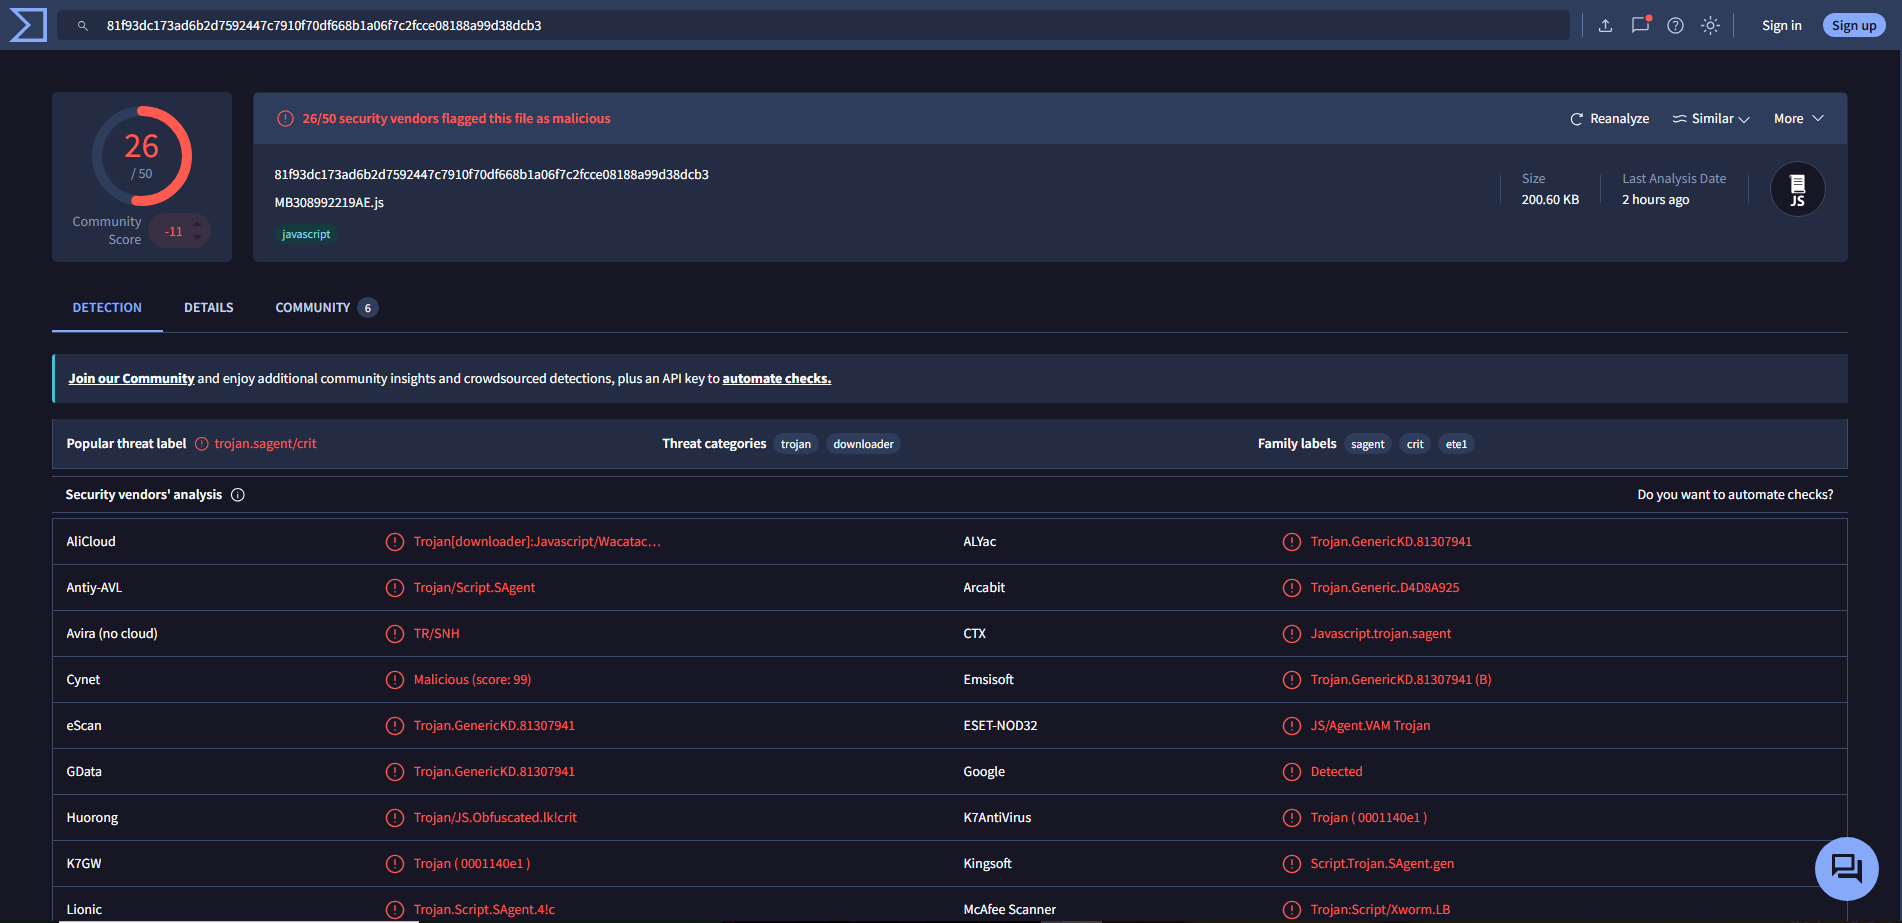1902x923 pixels.
Task: Select the trojan threat category tag
Action: (x=796, y=444)
